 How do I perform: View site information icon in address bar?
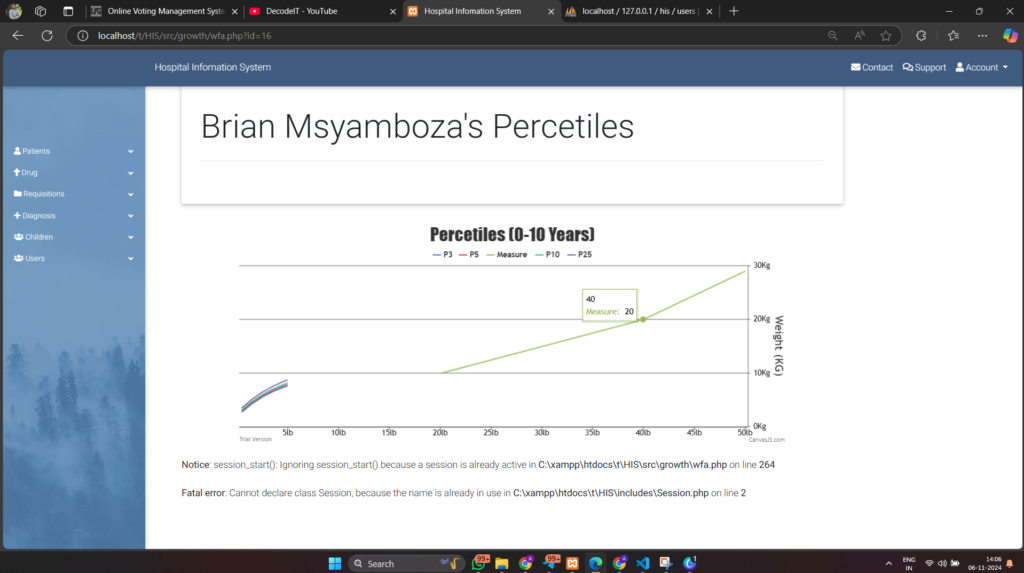(83, 36)
